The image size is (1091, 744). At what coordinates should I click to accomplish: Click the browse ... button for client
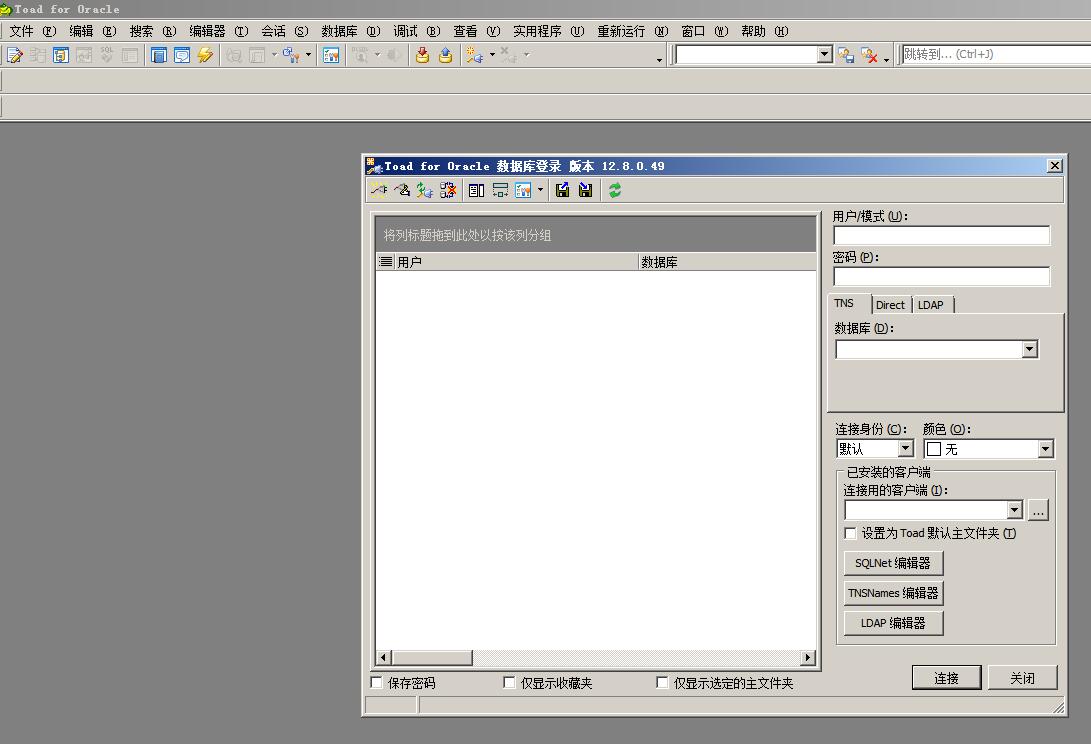[x=1037, y=510]
